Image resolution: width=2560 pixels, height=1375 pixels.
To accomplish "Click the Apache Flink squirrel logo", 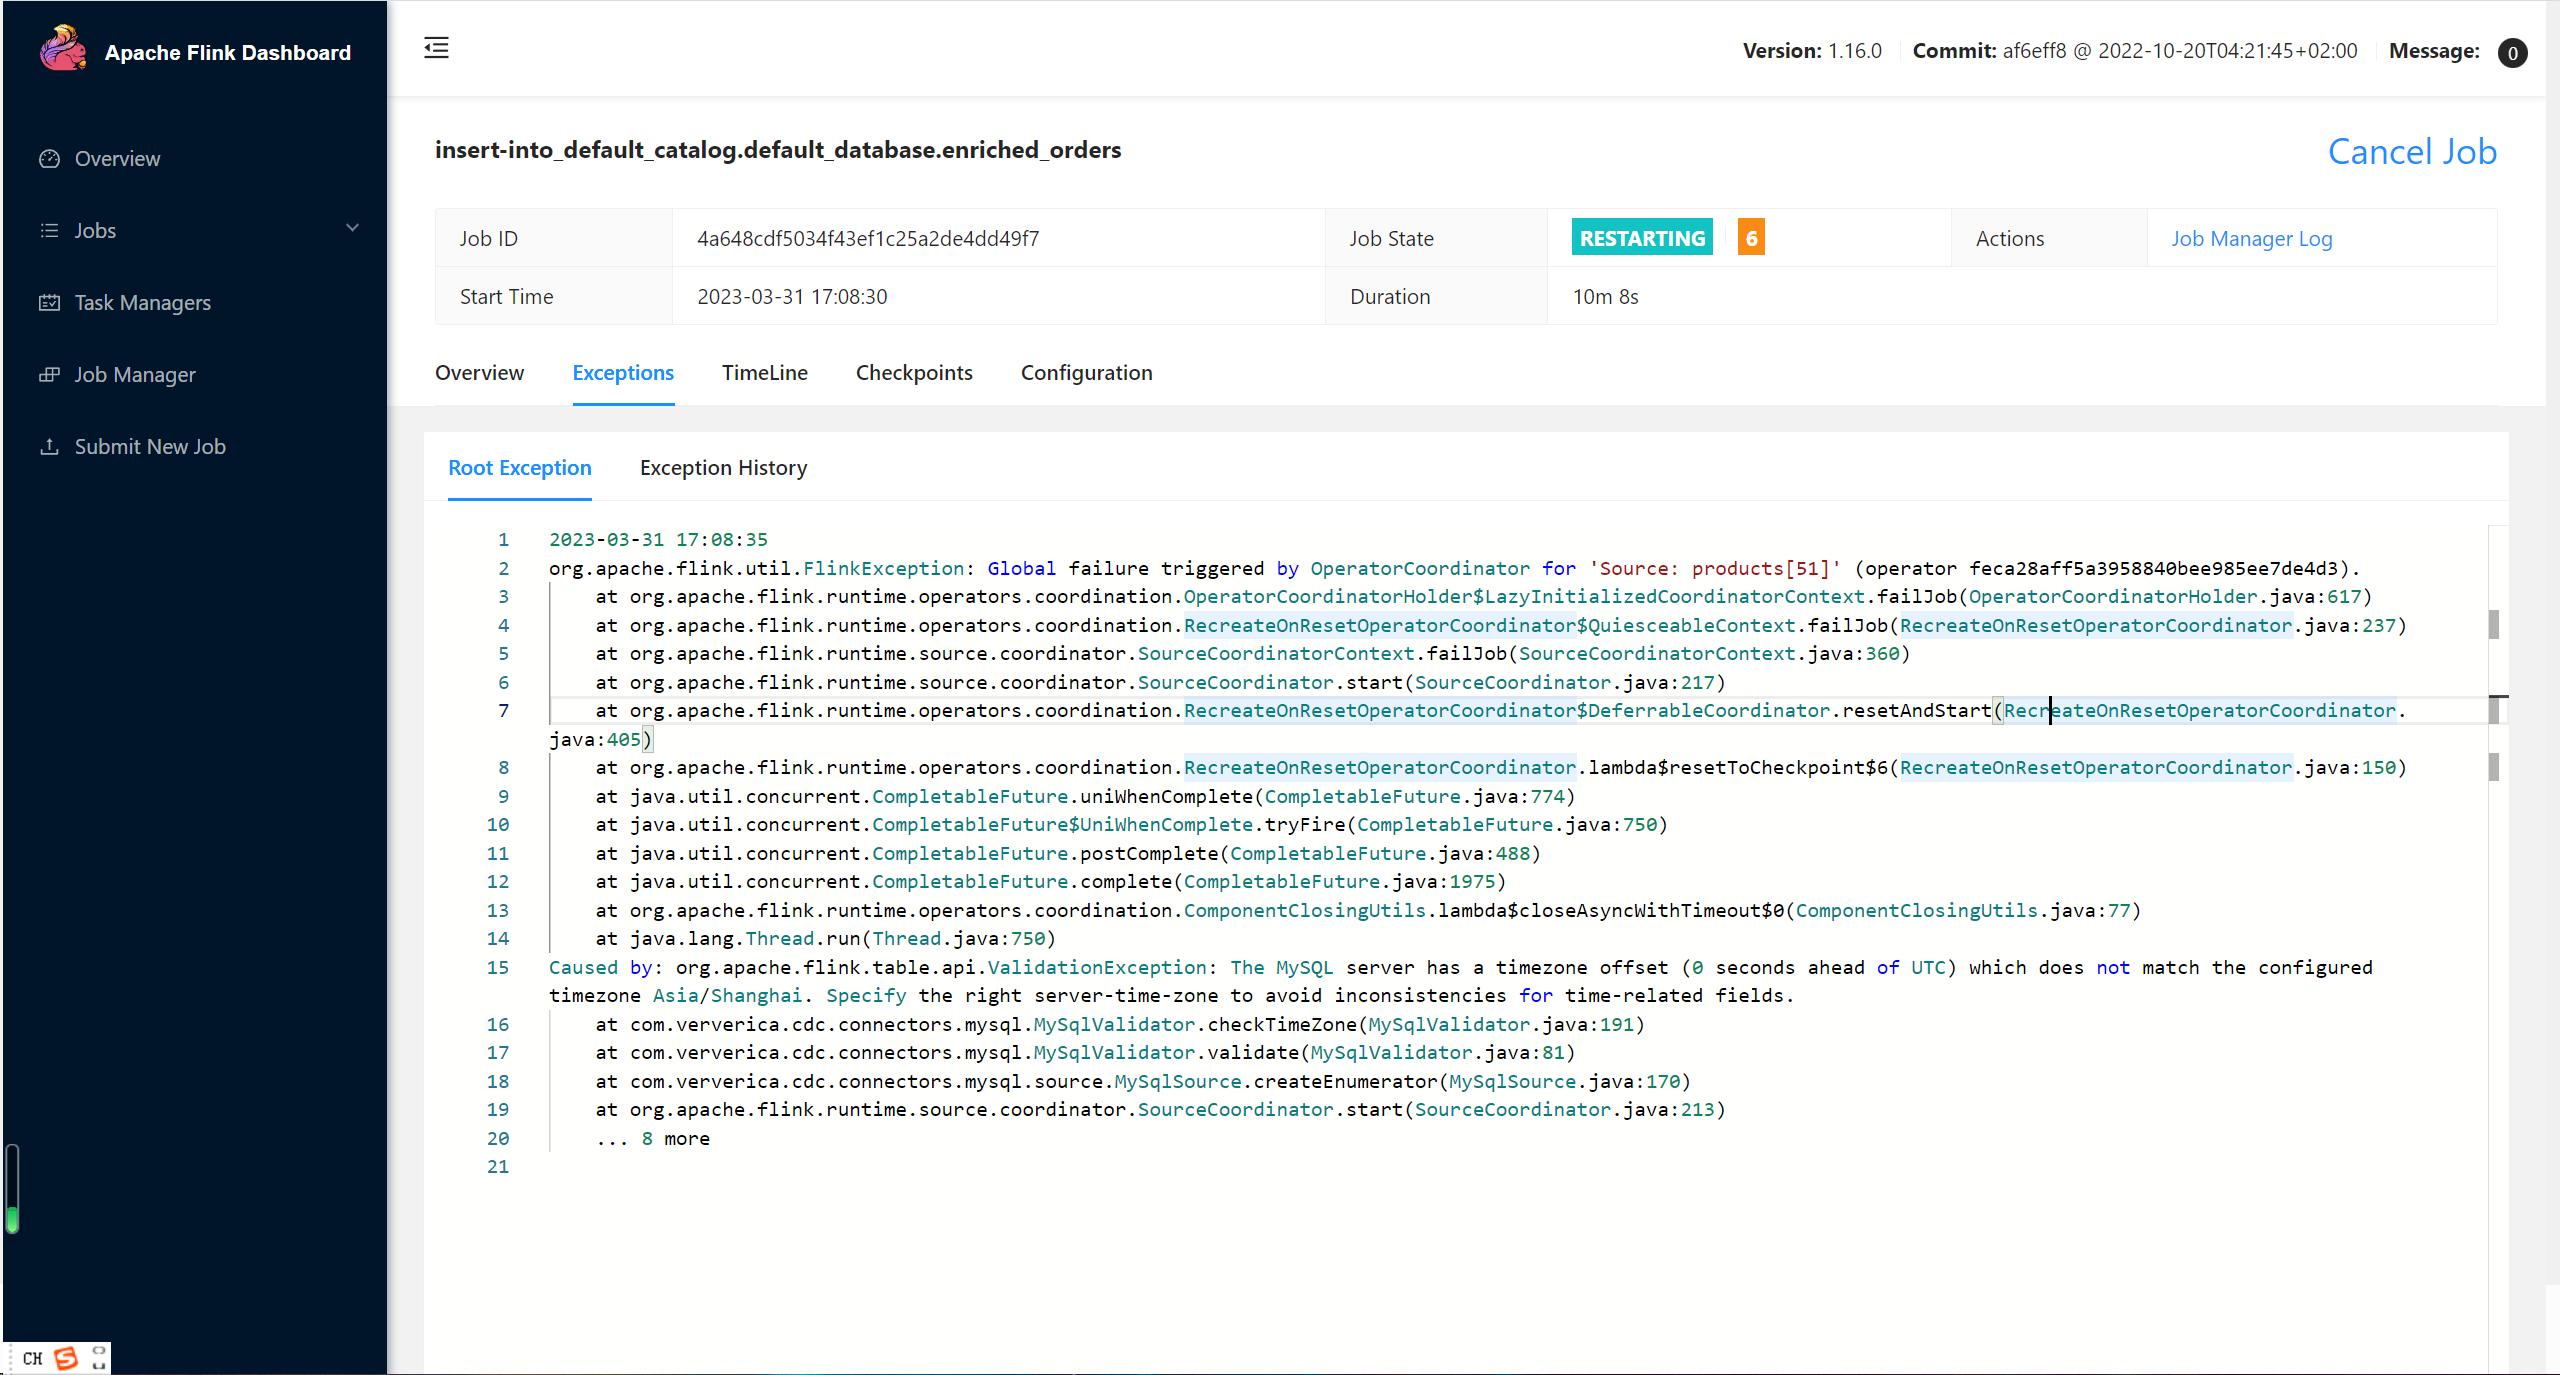I will [x=63, y=48].
